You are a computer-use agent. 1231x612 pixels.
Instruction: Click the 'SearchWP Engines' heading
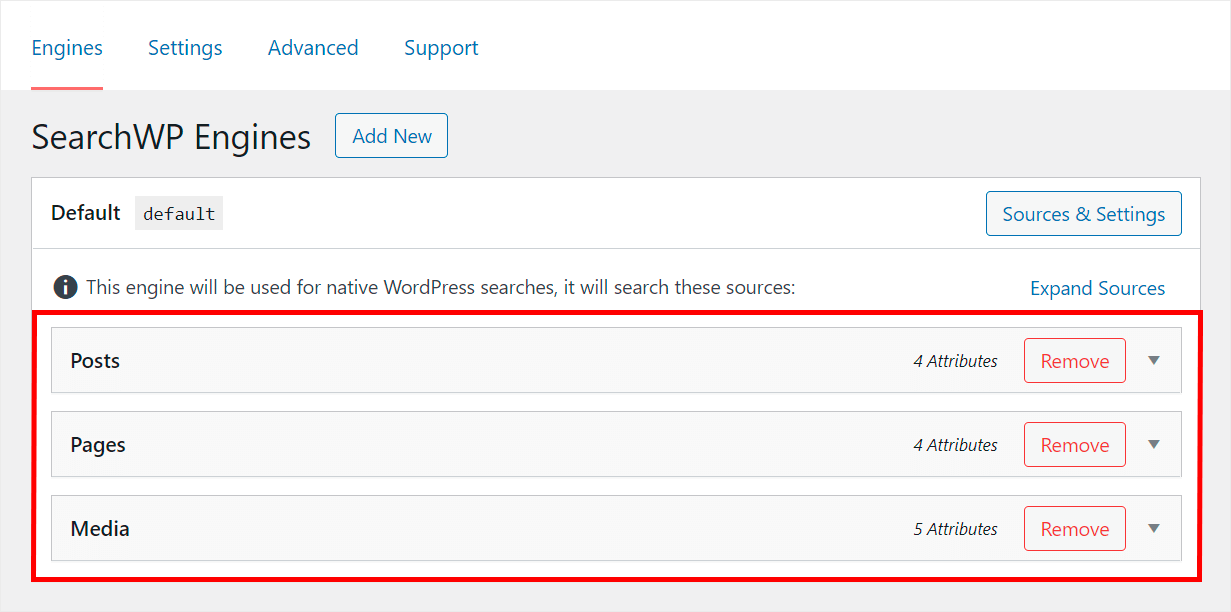171,137
